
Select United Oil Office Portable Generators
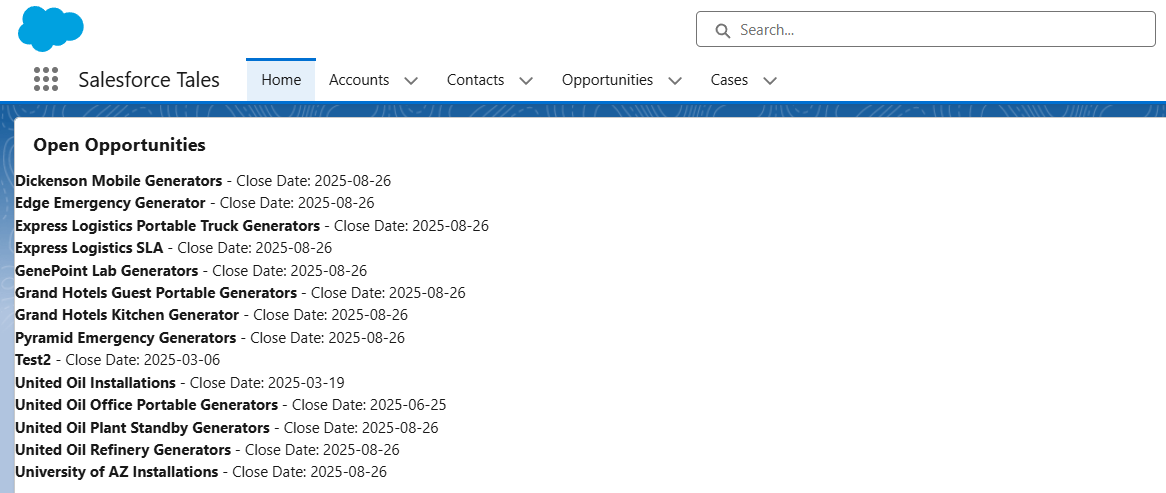(146, 405)
